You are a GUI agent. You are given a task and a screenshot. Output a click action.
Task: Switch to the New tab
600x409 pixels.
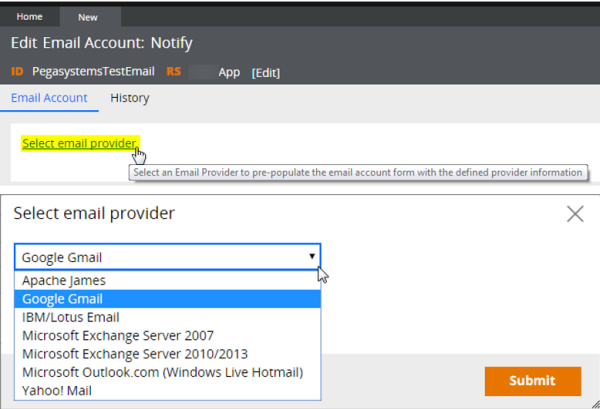[88, 17]
